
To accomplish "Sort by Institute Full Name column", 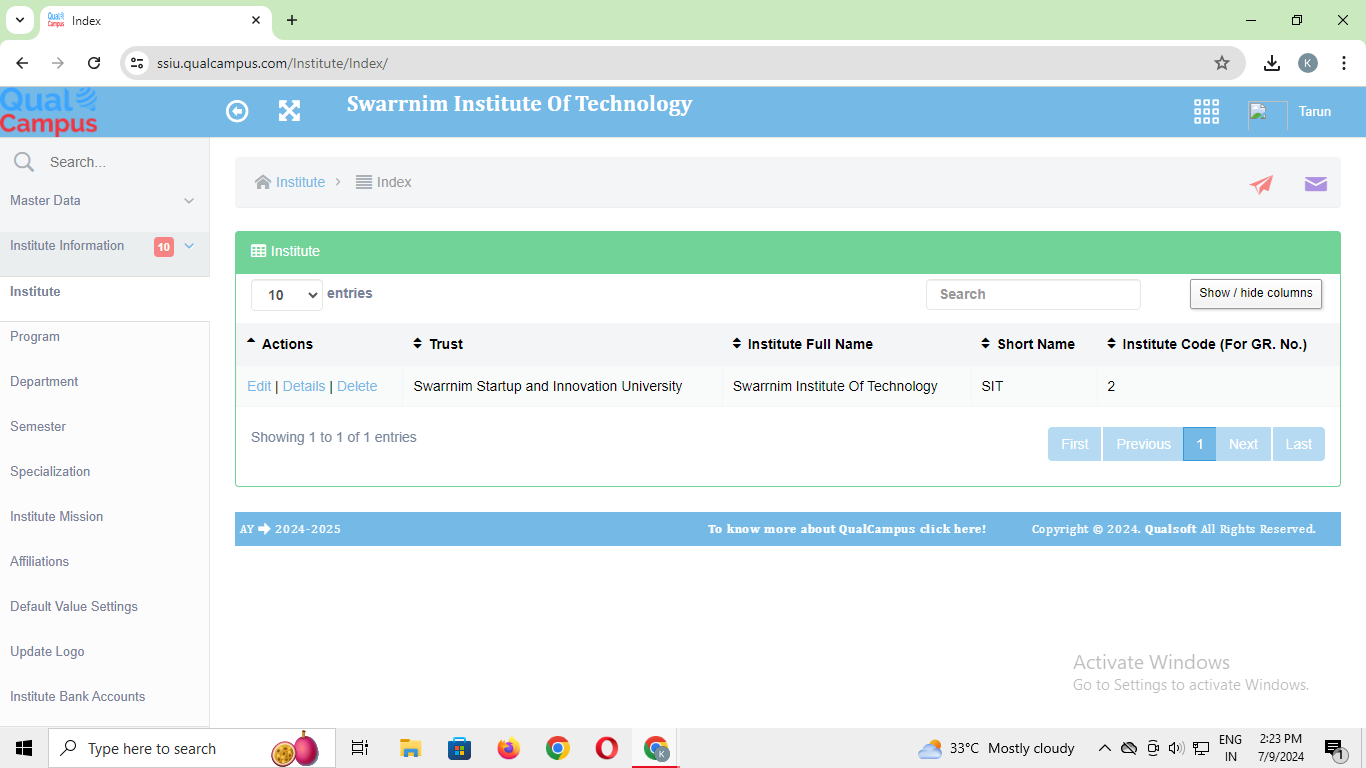I will 737,344.
